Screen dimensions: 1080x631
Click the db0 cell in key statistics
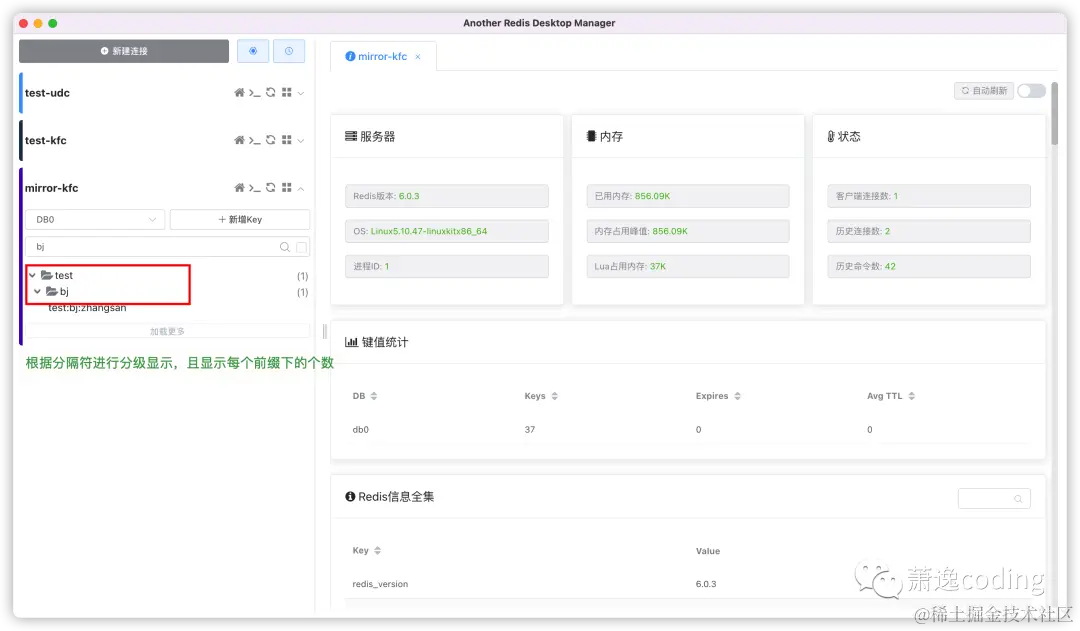coord(361,430)
